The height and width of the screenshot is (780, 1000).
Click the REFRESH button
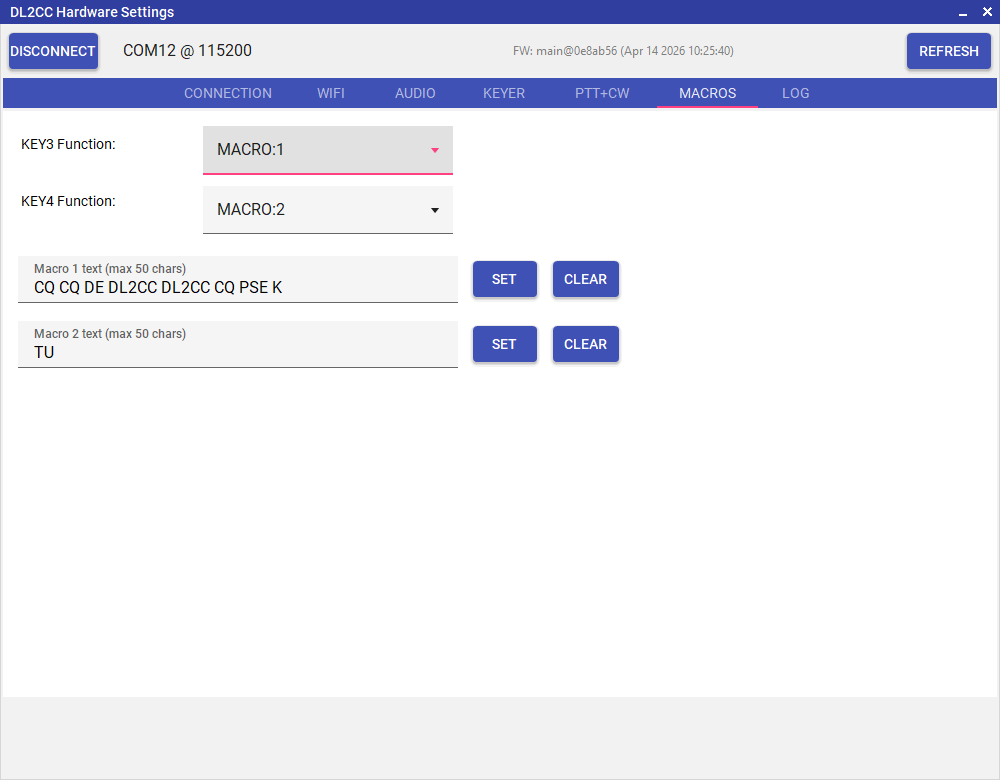948,51
